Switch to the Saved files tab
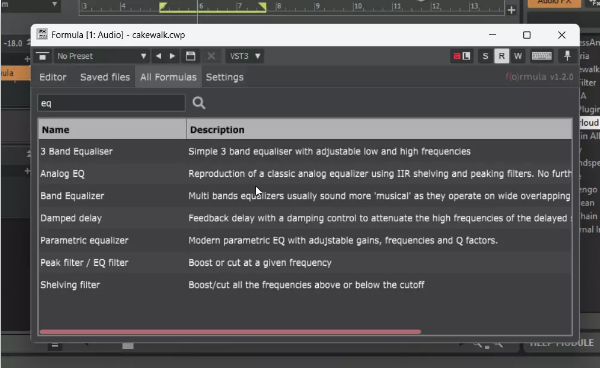The height and width of the screenshot is (368, 600). pos(105,77)
